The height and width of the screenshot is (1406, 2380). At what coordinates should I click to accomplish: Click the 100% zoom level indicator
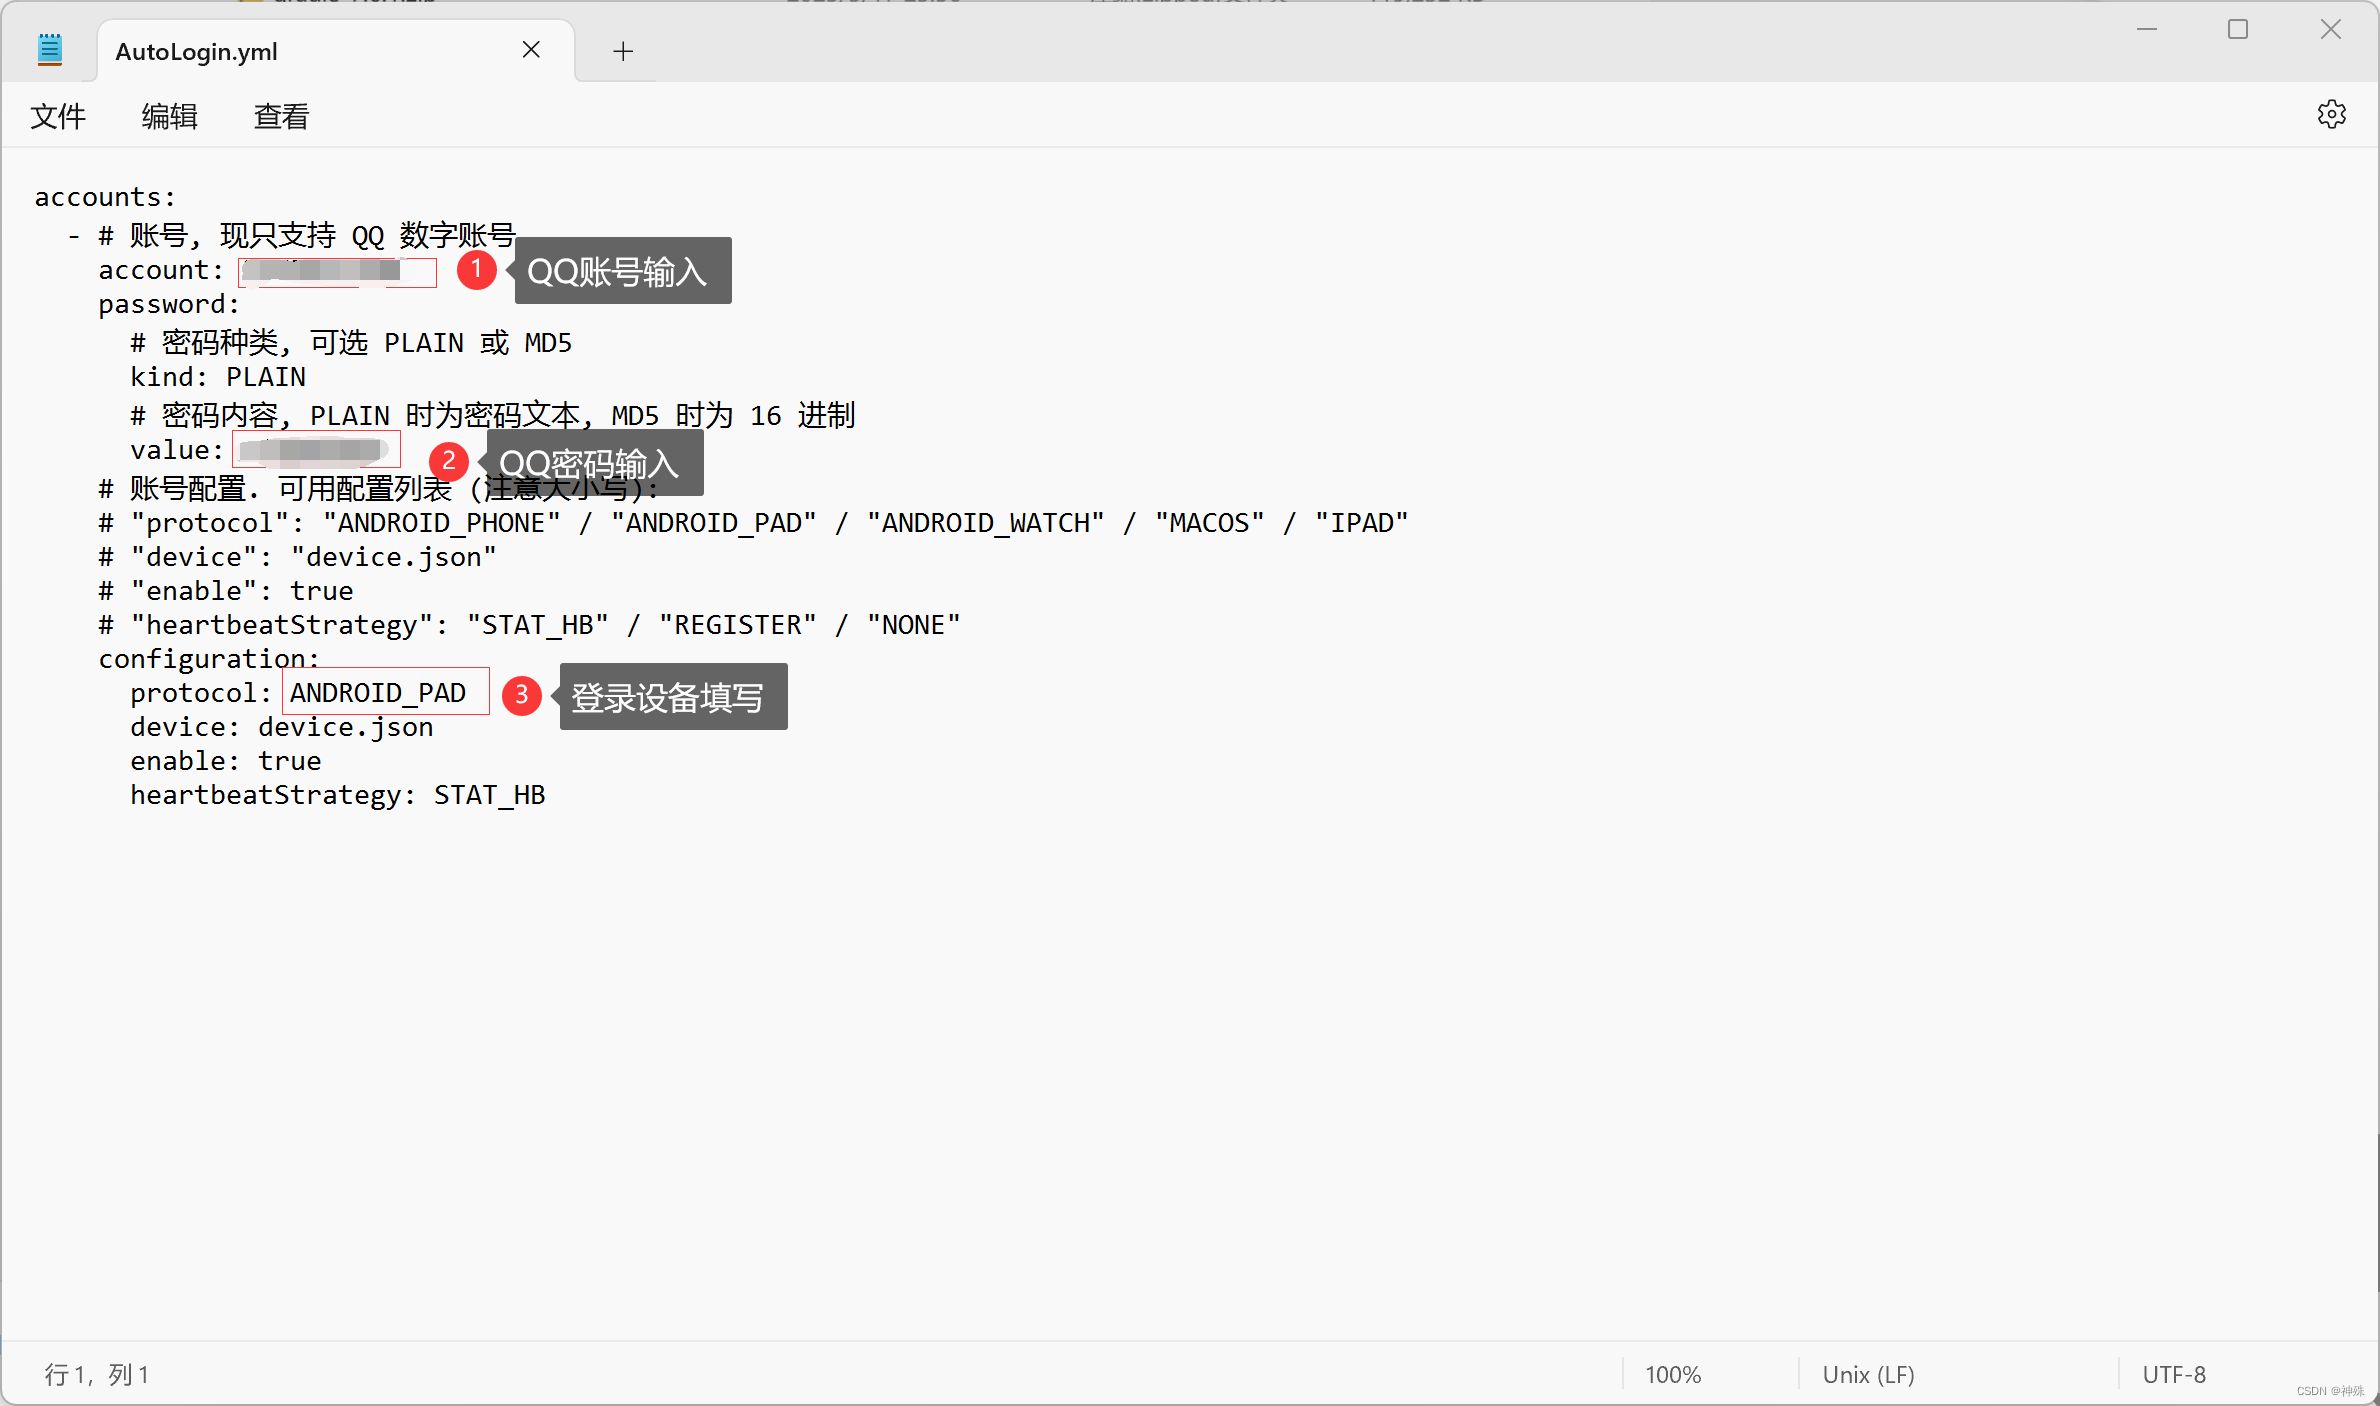coord(1673,1374)
